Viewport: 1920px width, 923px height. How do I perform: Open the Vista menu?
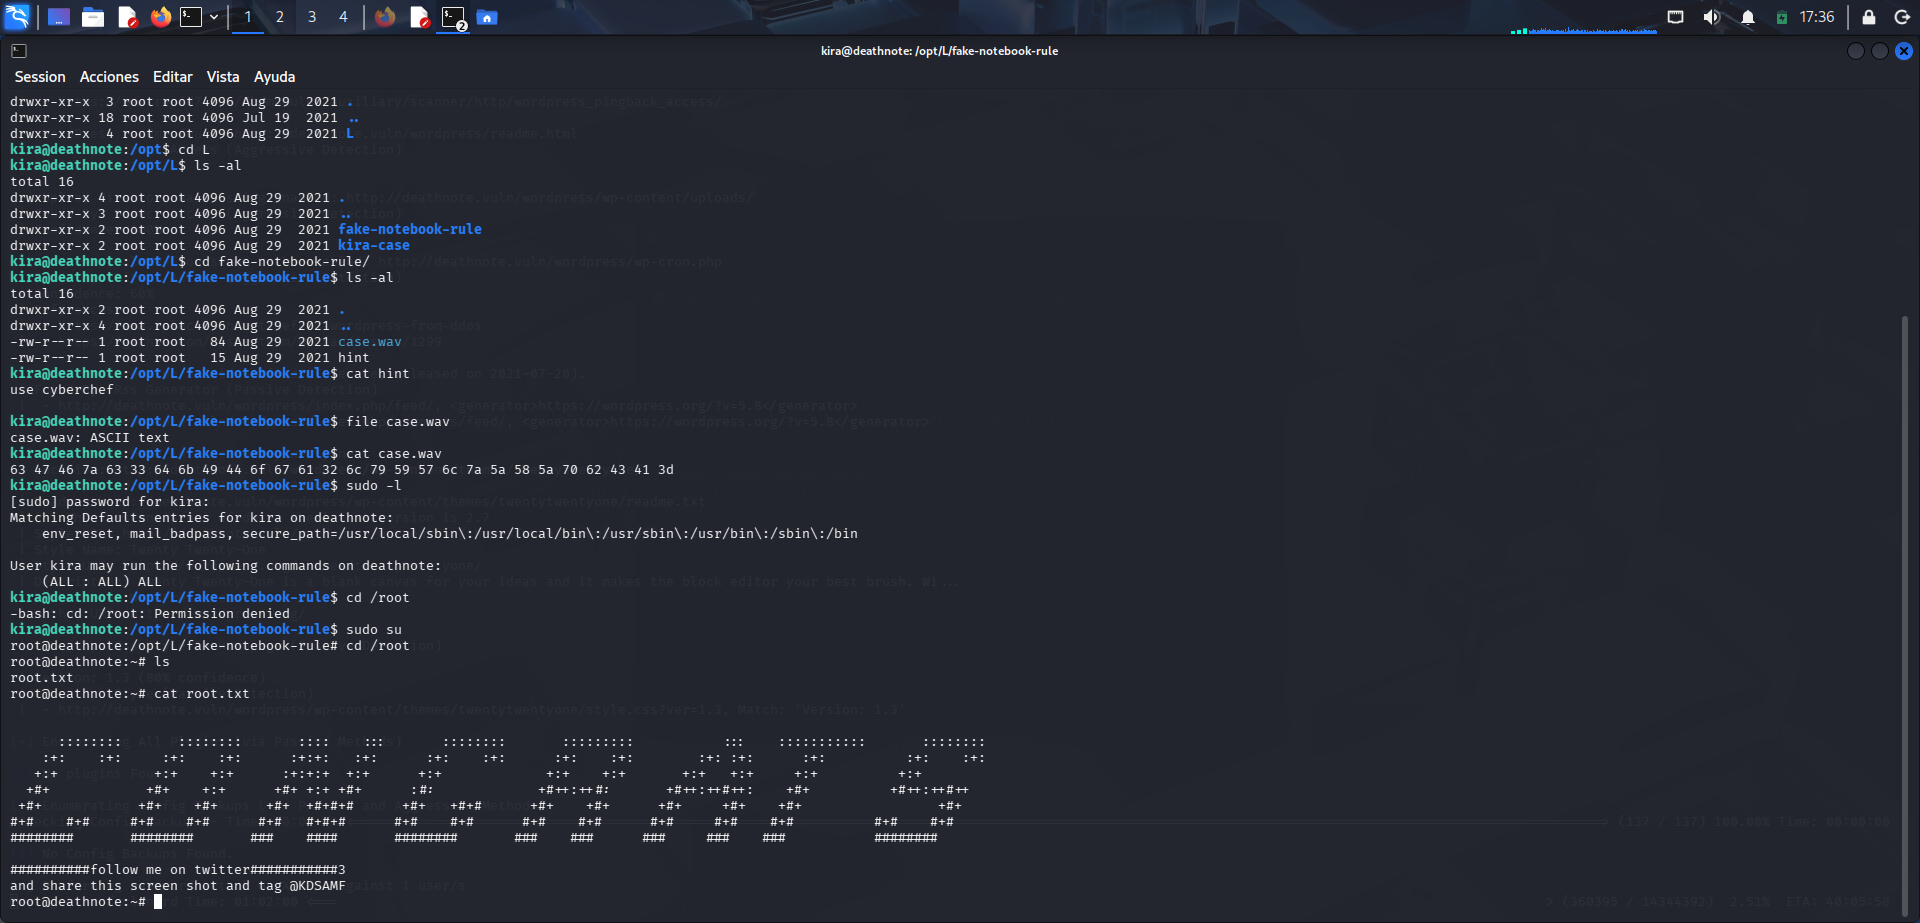tap(223, 77)
